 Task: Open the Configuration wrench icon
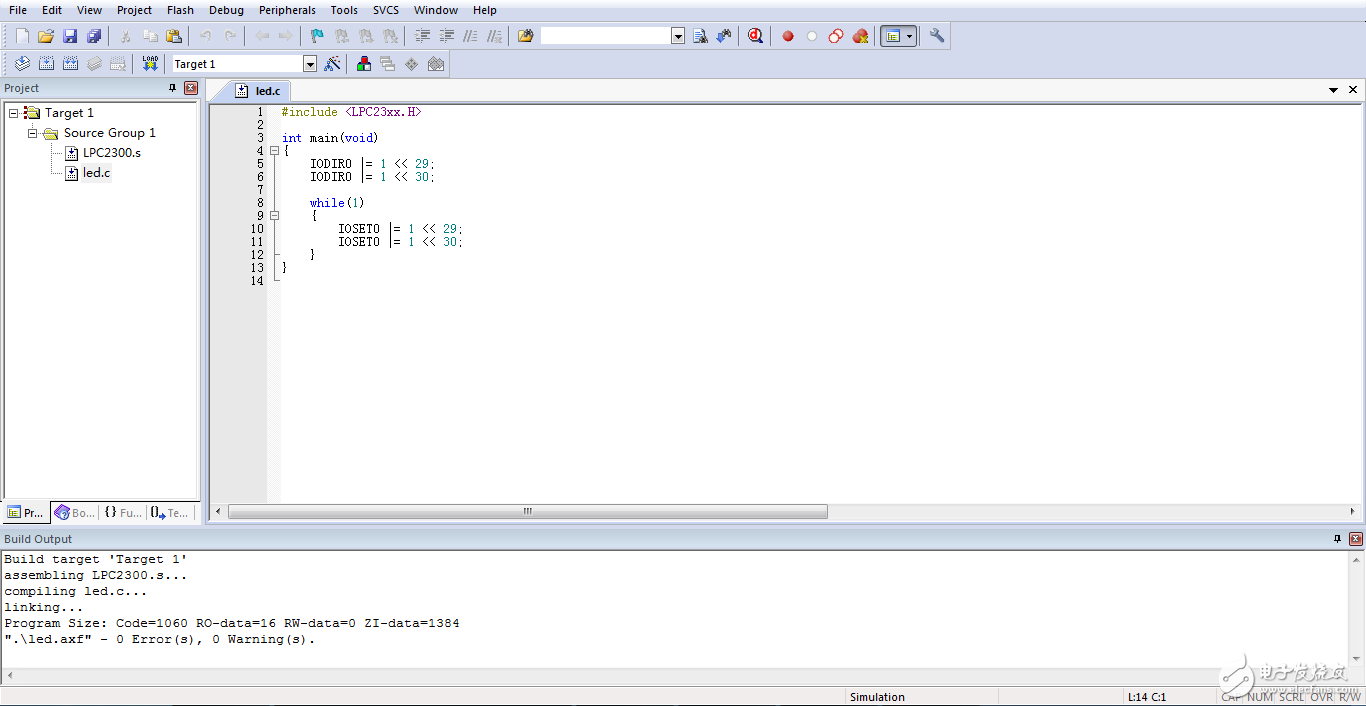[x=937, y=36]
